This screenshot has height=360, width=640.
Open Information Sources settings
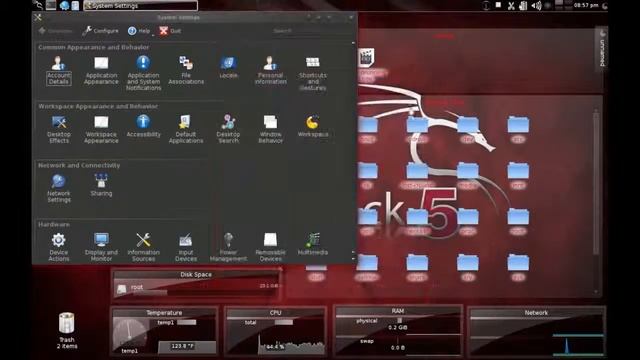pos(143,247)
